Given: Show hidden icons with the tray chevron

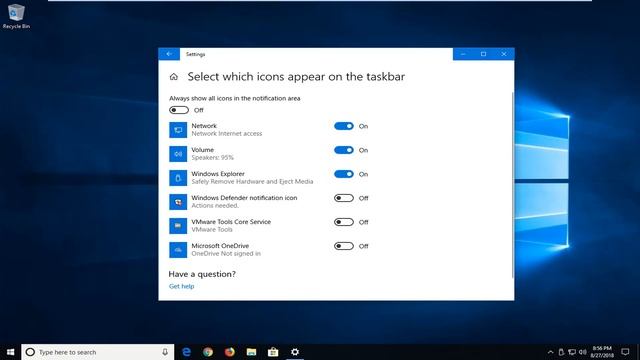Looking at the screenshot, I should (x=550, y=352).
